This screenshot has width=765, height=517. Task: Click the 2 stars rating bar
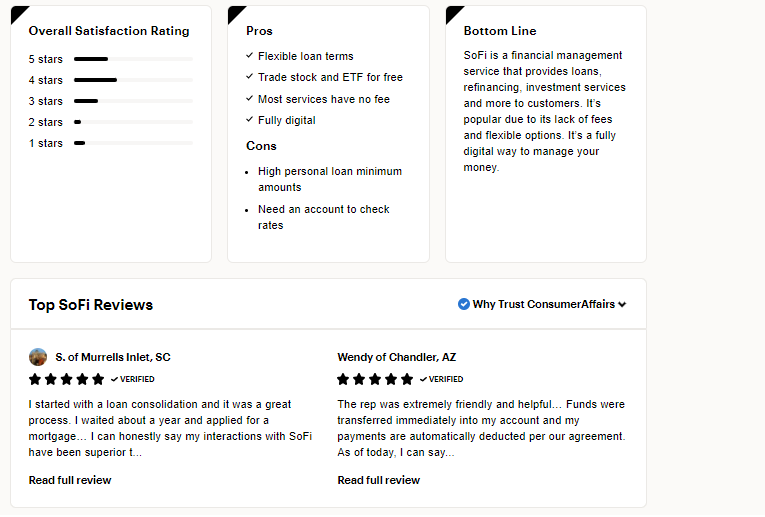(x=133, y=122)
